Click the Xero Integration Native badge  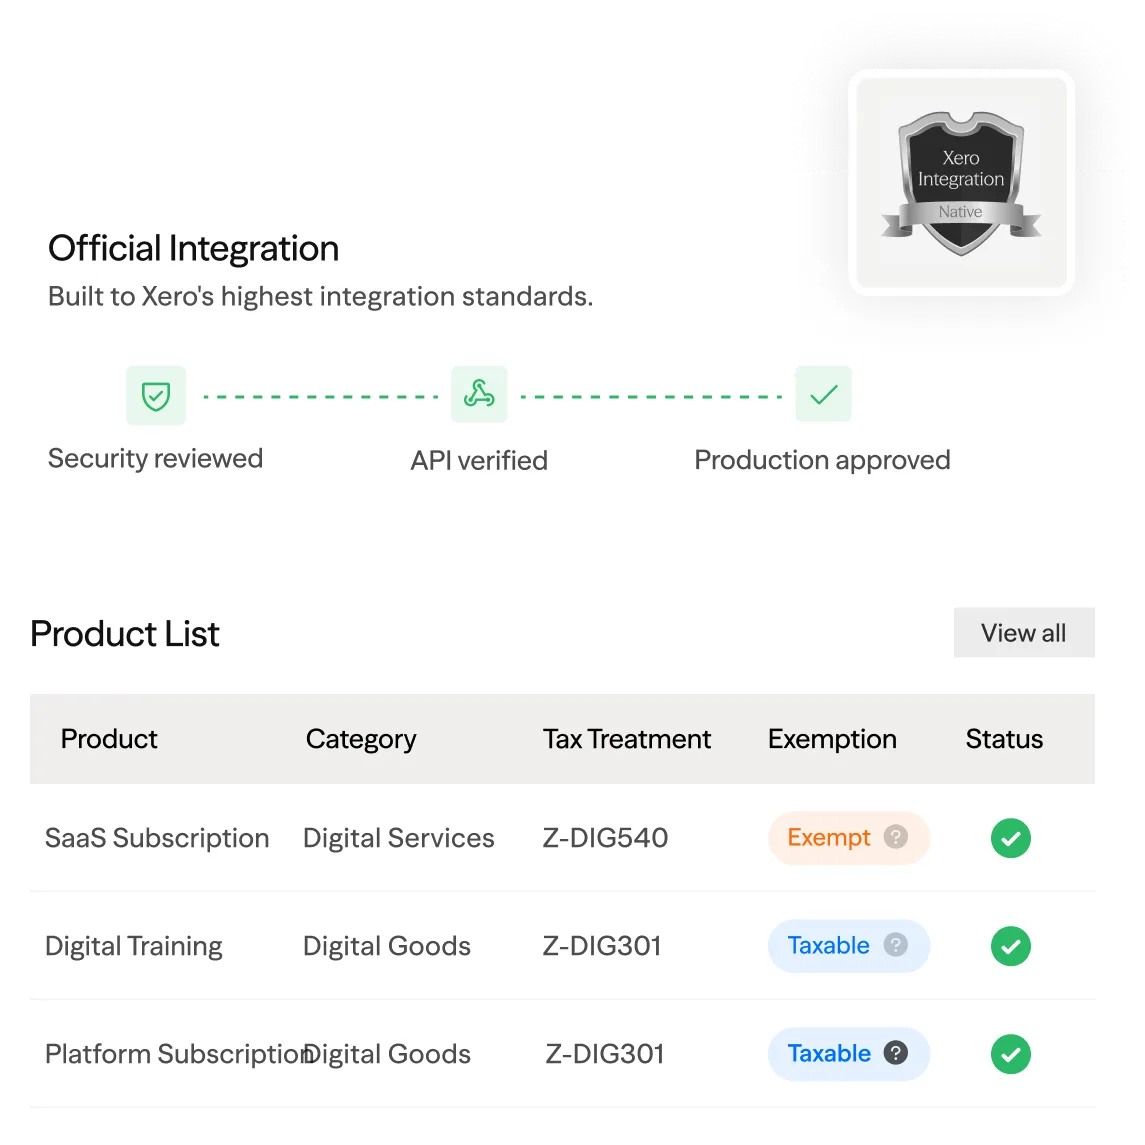pyautogui.click(x=961, y=183)
